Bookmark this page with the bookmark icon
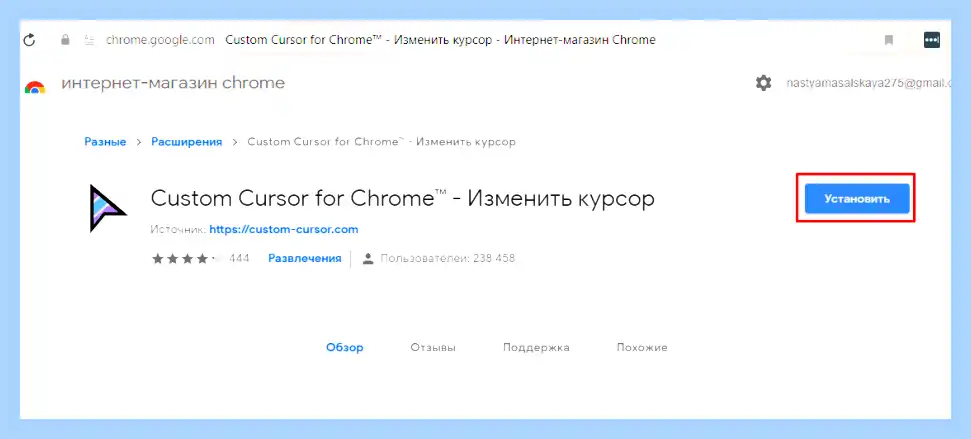The width and height of the screenshot is (971, 439). pyautogui.click(x=889, y=40)
